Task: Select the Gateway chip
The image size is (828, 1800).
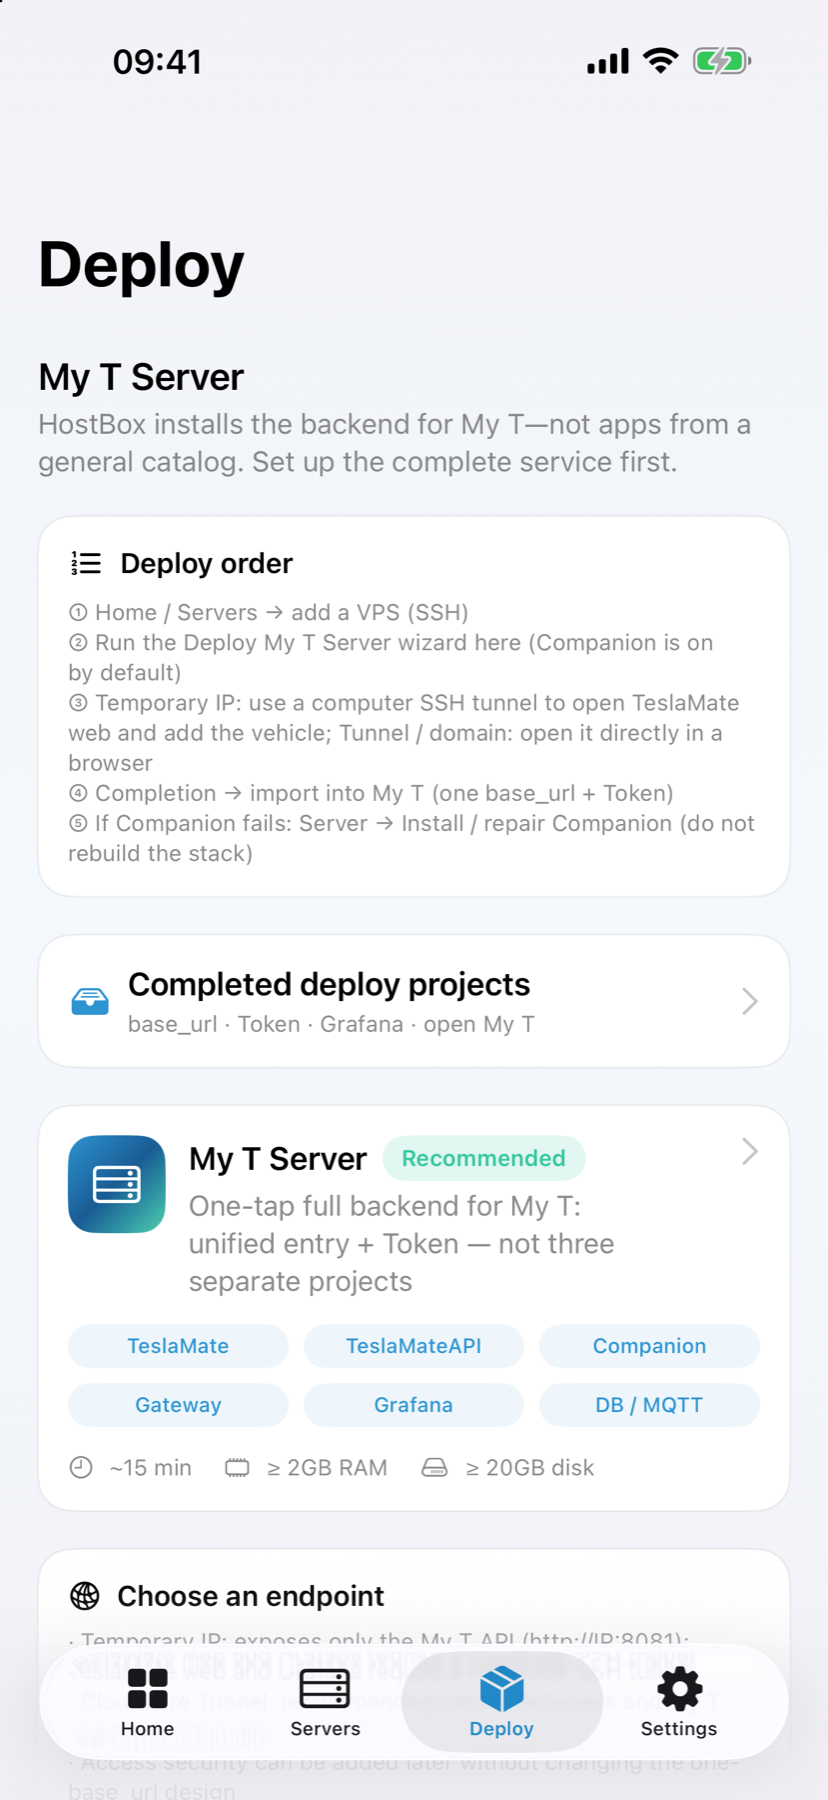Action: [178, 1405]
